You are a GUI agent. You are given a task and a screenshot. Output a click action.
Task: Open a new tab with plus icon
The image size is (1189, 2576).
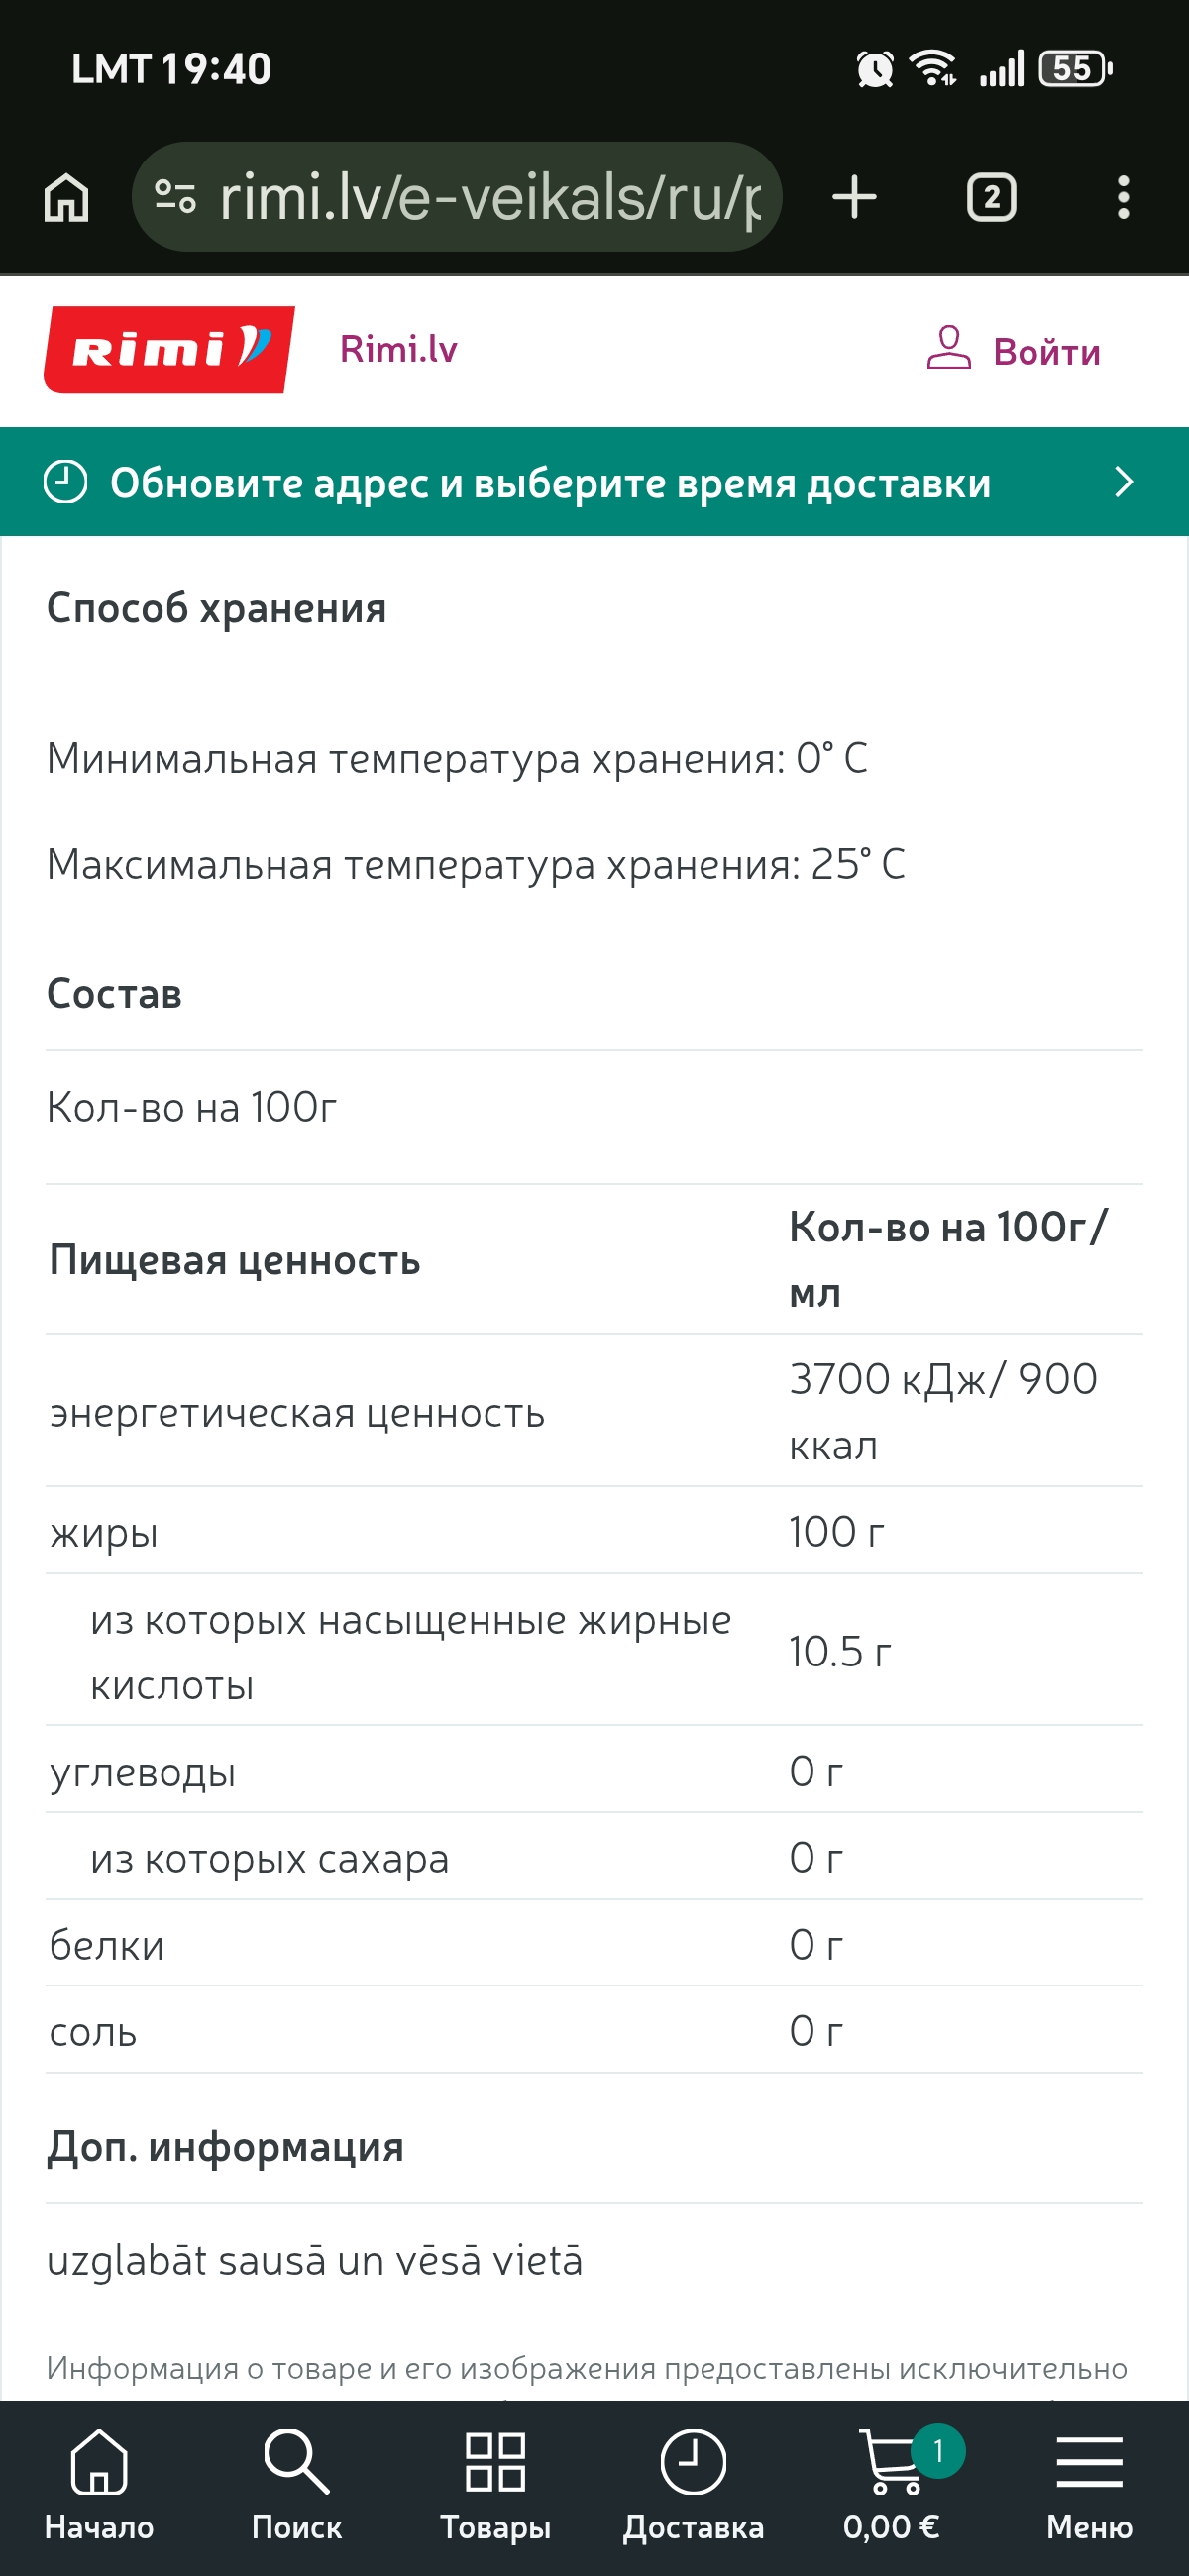[x=854, y=197]
